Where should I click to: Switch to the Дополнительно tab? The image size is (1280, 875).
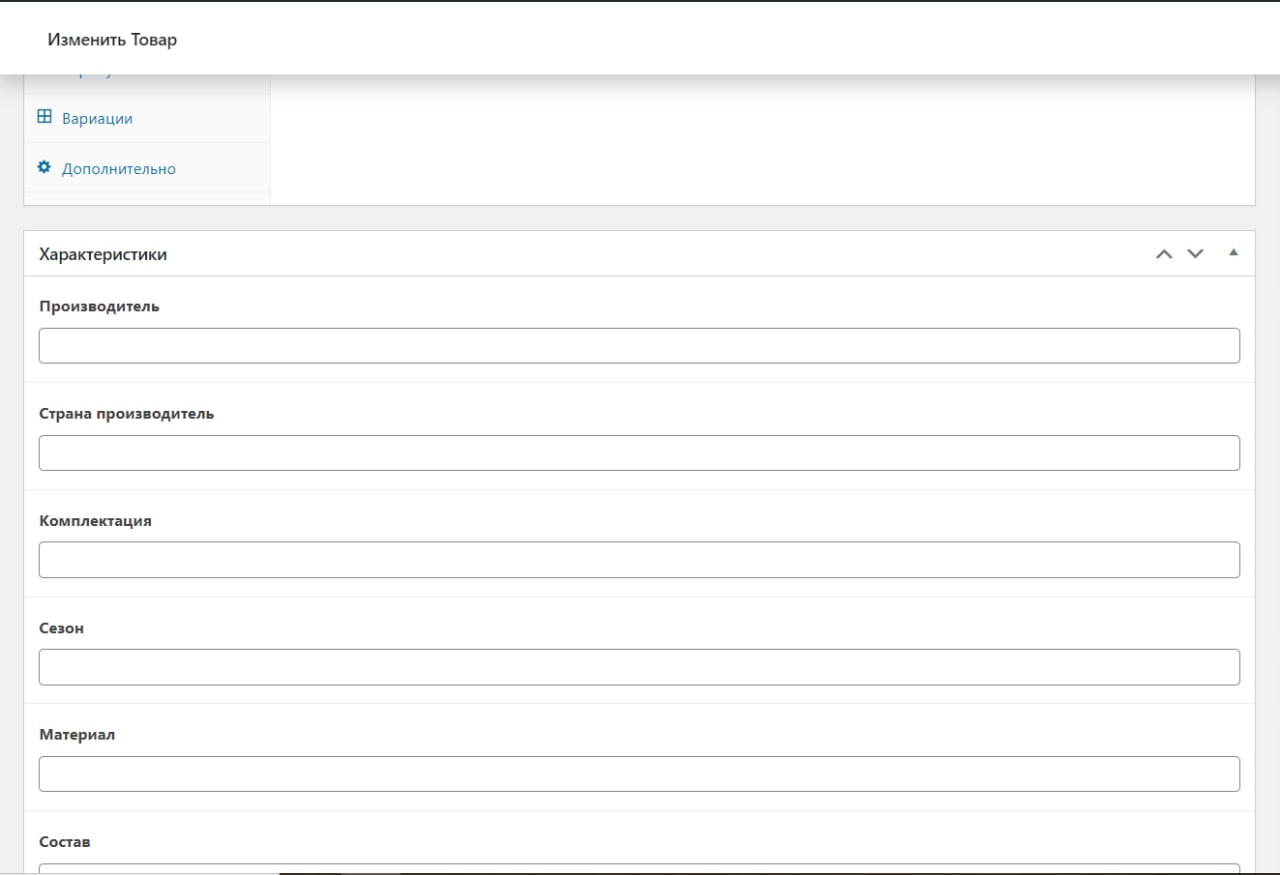tap(118, 169)
